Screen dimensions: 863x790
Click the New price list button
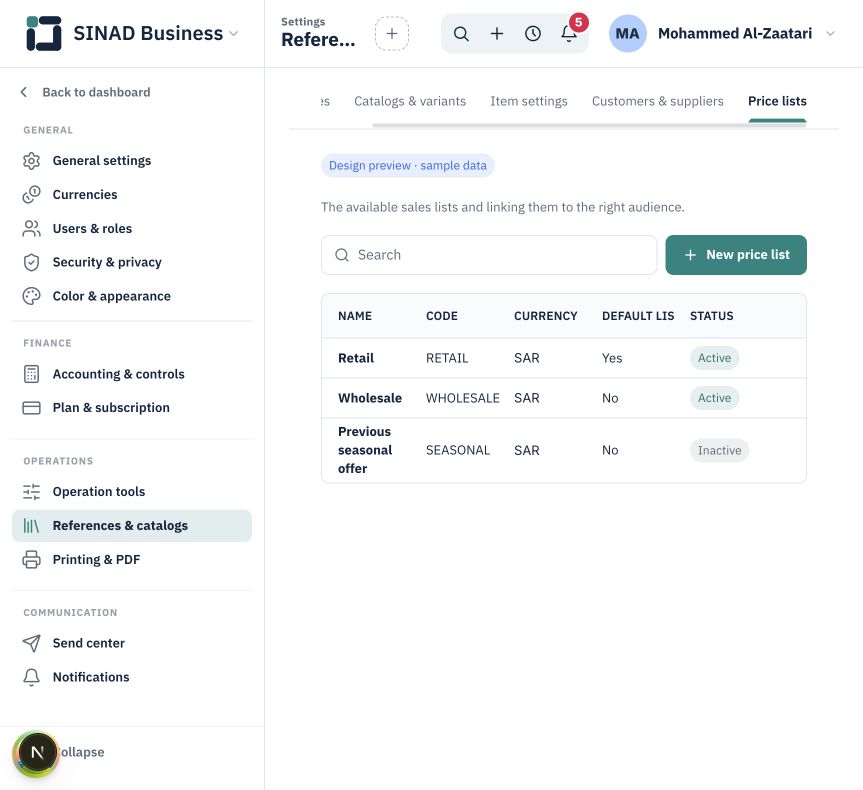pyautogui.click(x=736, y=255)
